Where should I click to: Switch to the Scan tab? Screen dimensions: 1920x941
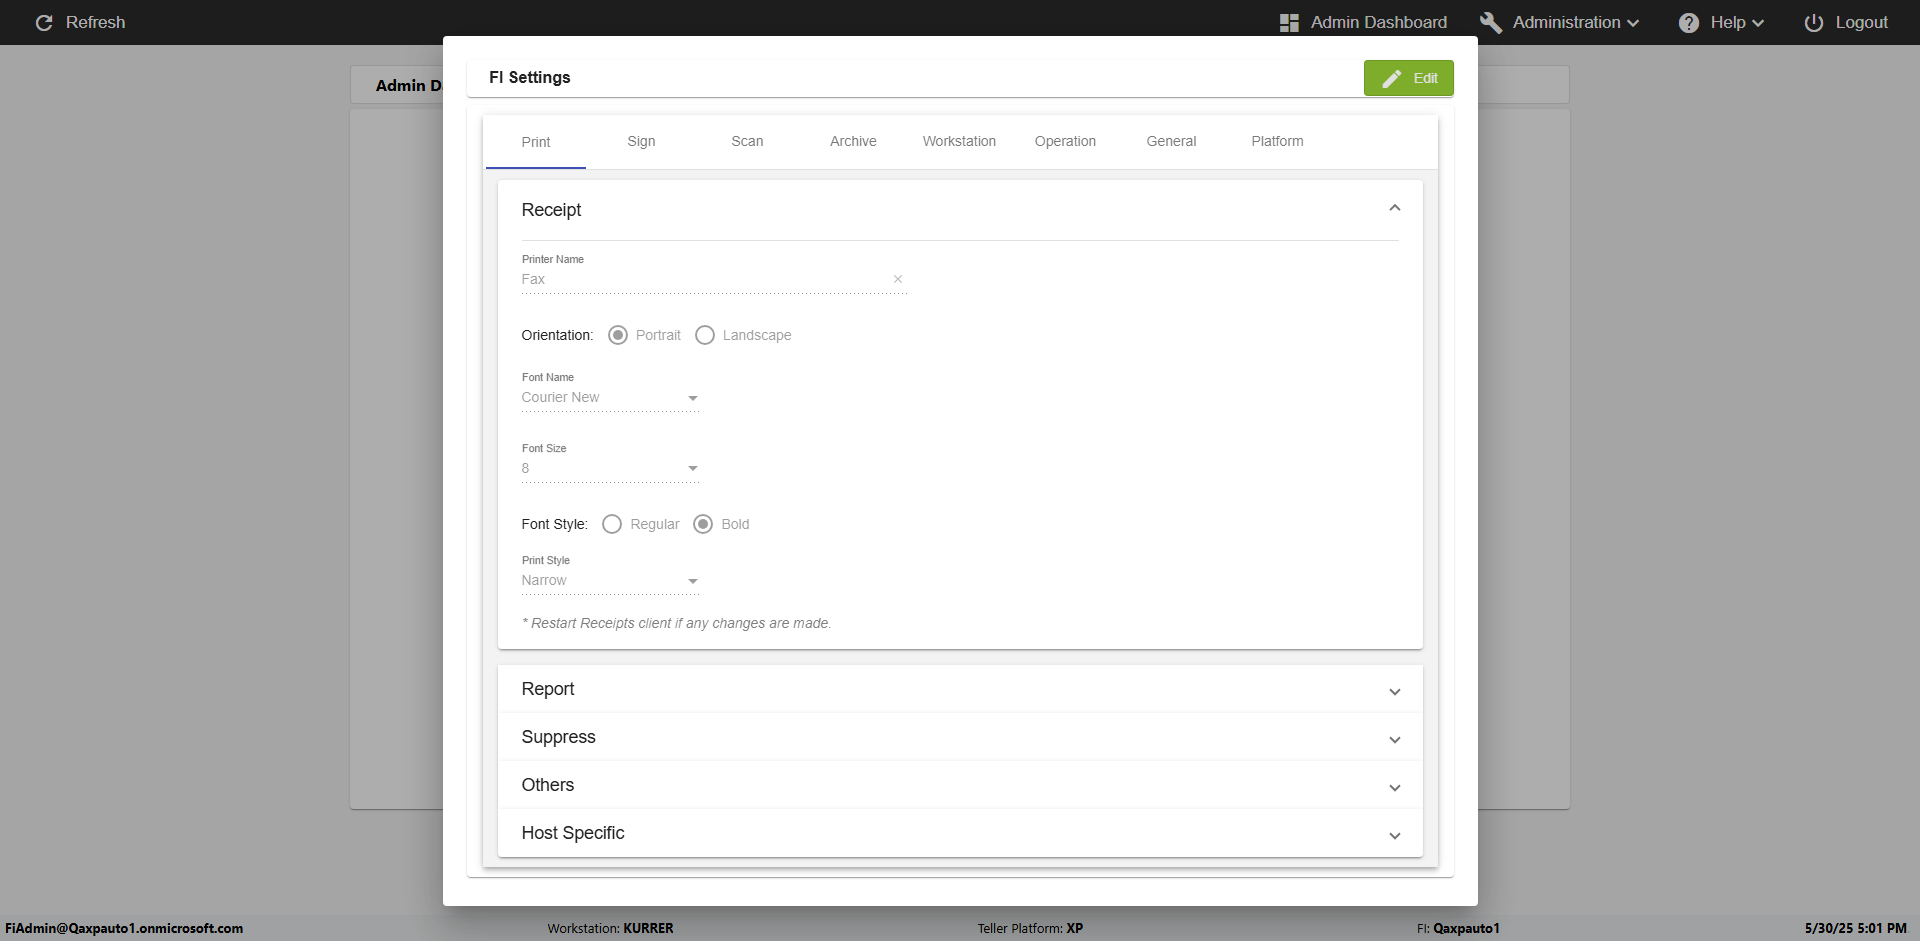(x=747, y=142)
